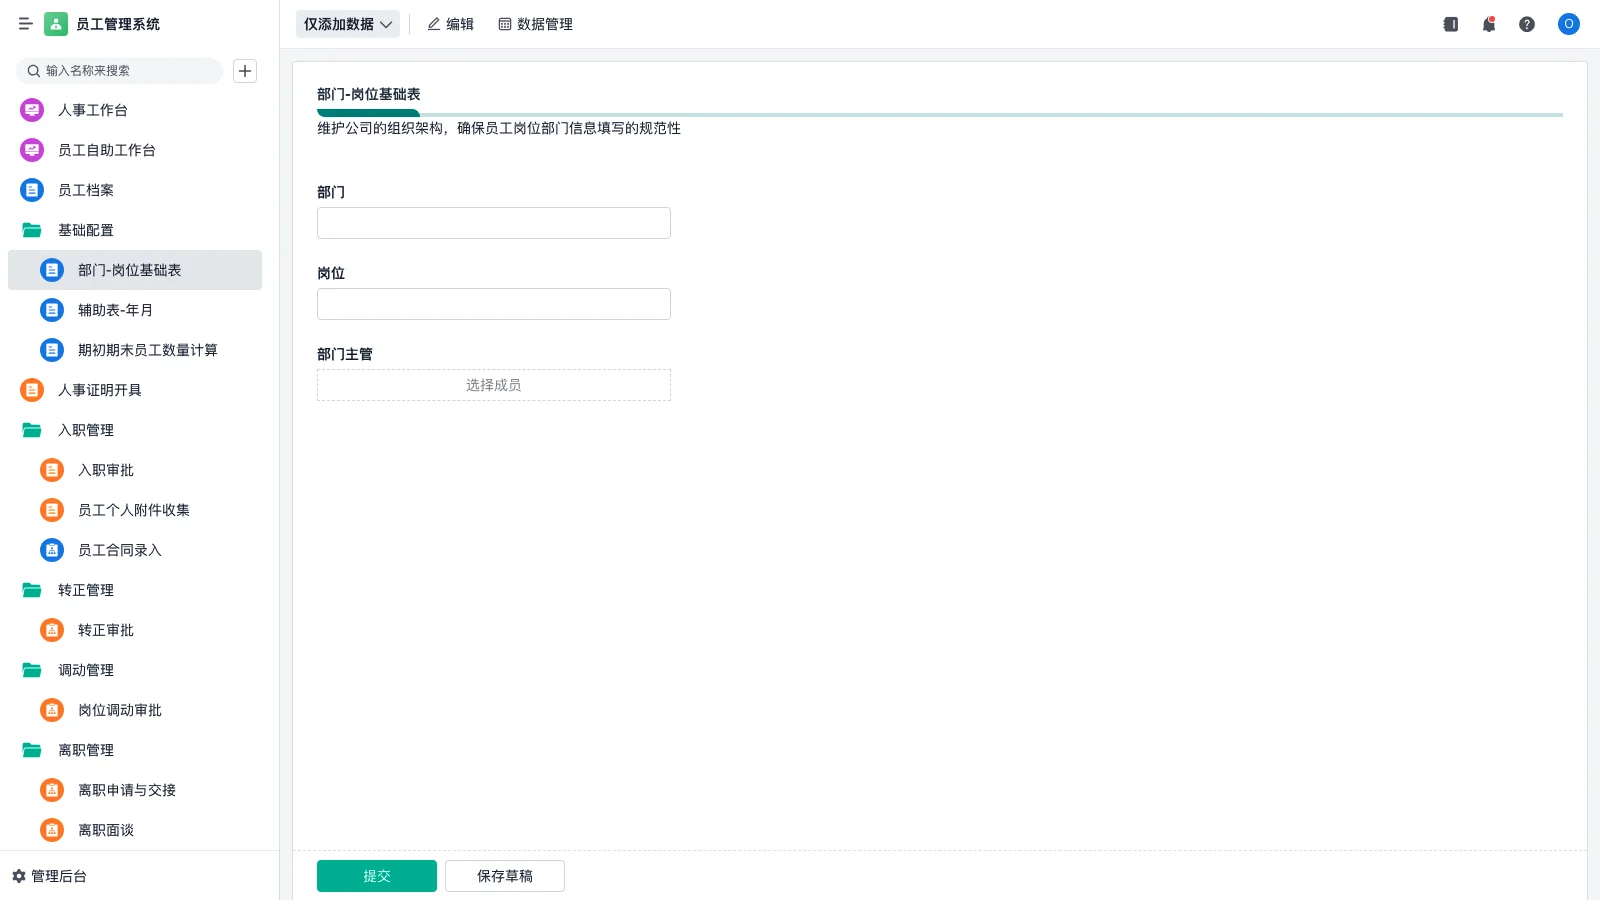
Task: Click the 提交 submit button
Action: [x=376, y=875]
